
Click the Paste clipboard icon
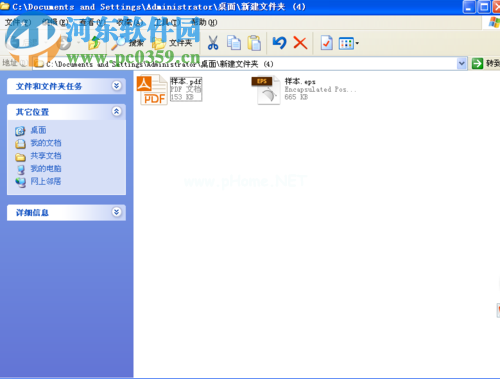254,43
